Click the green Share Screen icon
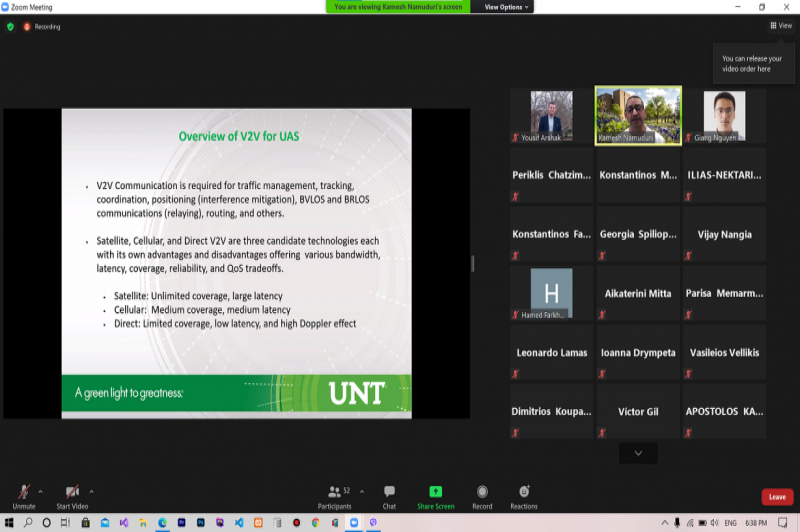The image size is (800, 532). click(x=436, y=492)
